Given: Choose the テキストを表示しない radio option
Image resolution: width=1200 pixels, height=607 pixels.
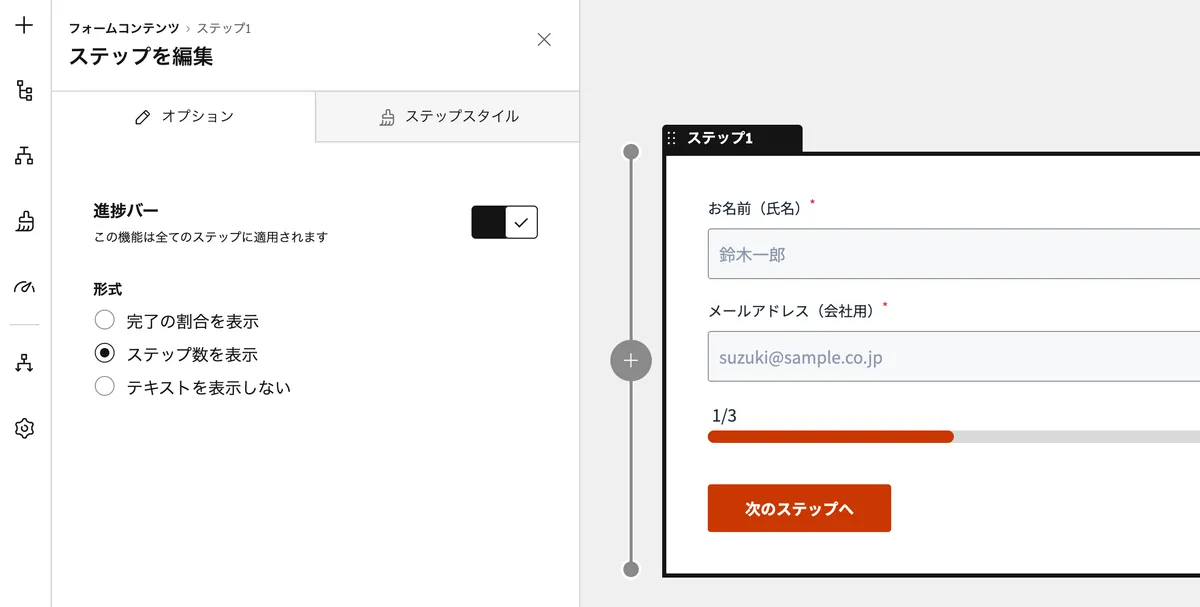Looking at the screenshot, I should [x=104, y=387].
